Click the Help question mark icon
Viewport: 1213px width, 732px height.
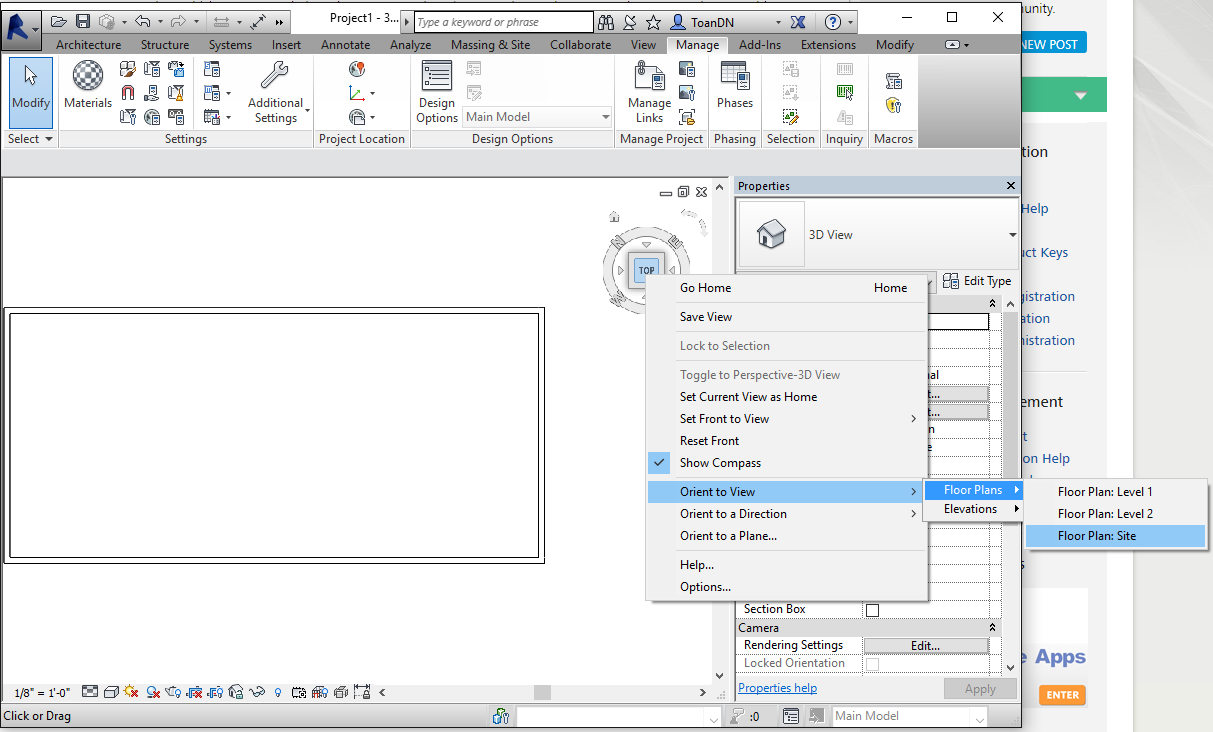point(833,21)
